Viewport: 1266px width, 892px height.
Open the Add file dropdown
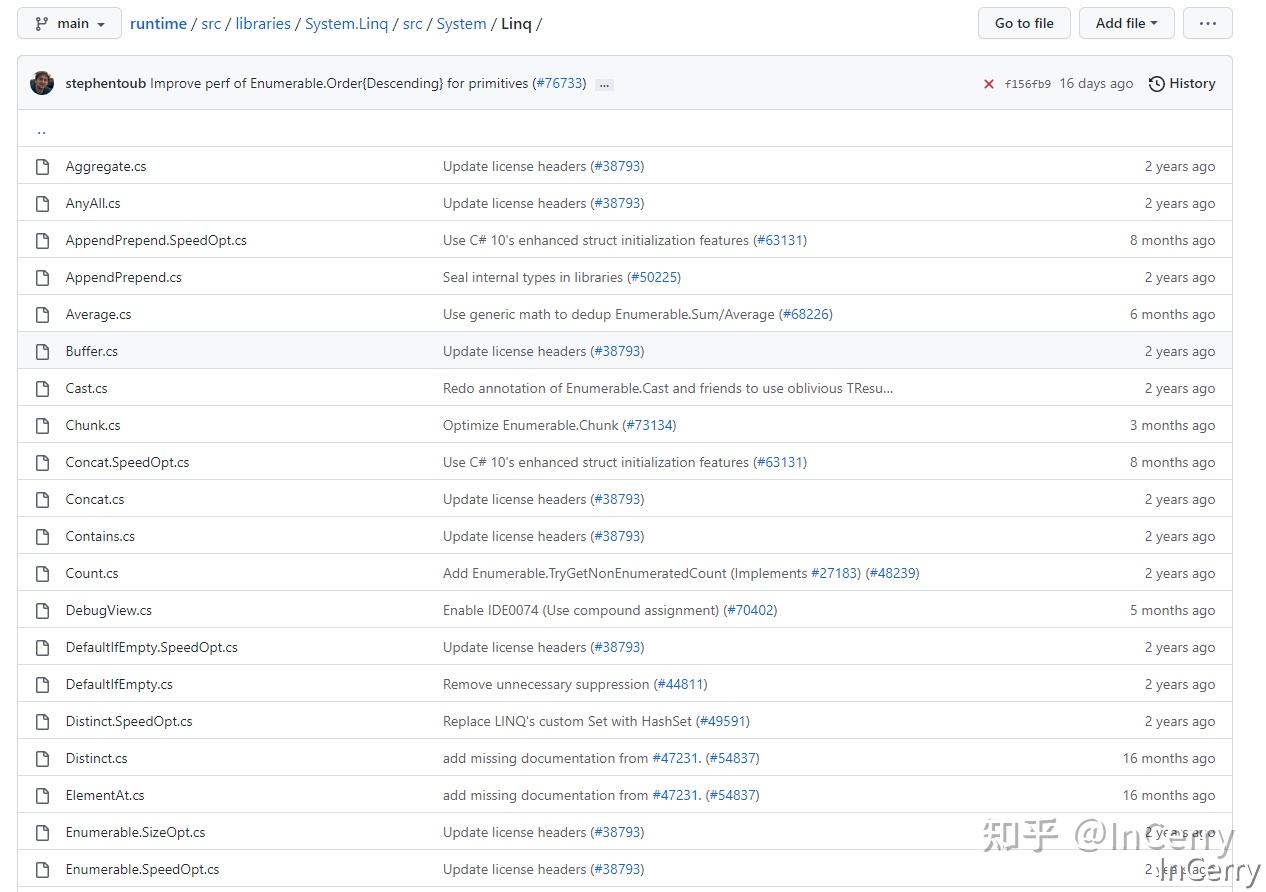click(1126, 22)
